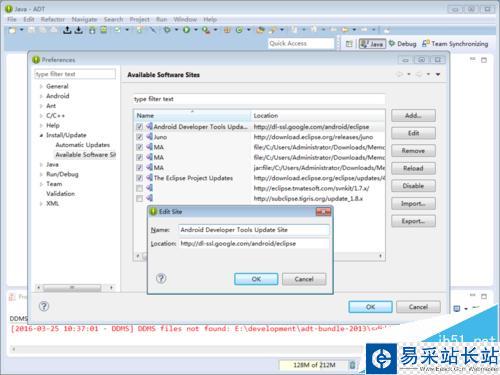Expand the Android preferences node
Viewport: 500px width, 375px height.
[41, 96]
